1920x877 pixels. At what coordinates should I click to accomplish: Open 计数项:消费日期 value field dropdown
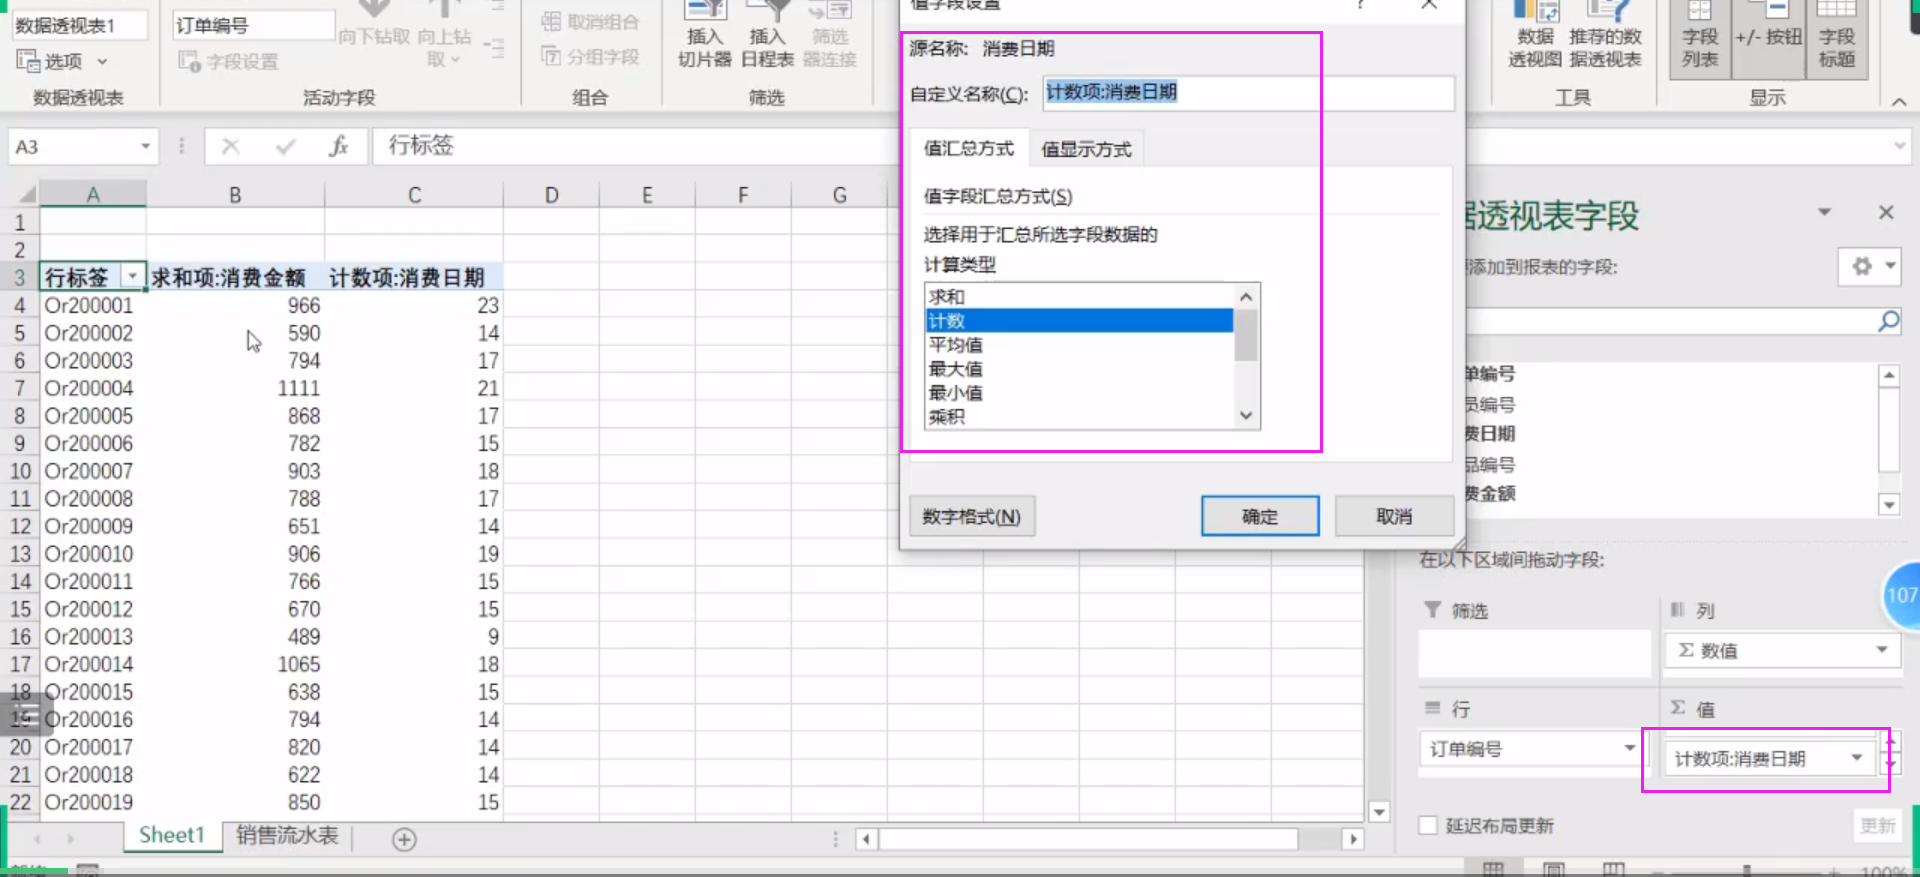1856,758
